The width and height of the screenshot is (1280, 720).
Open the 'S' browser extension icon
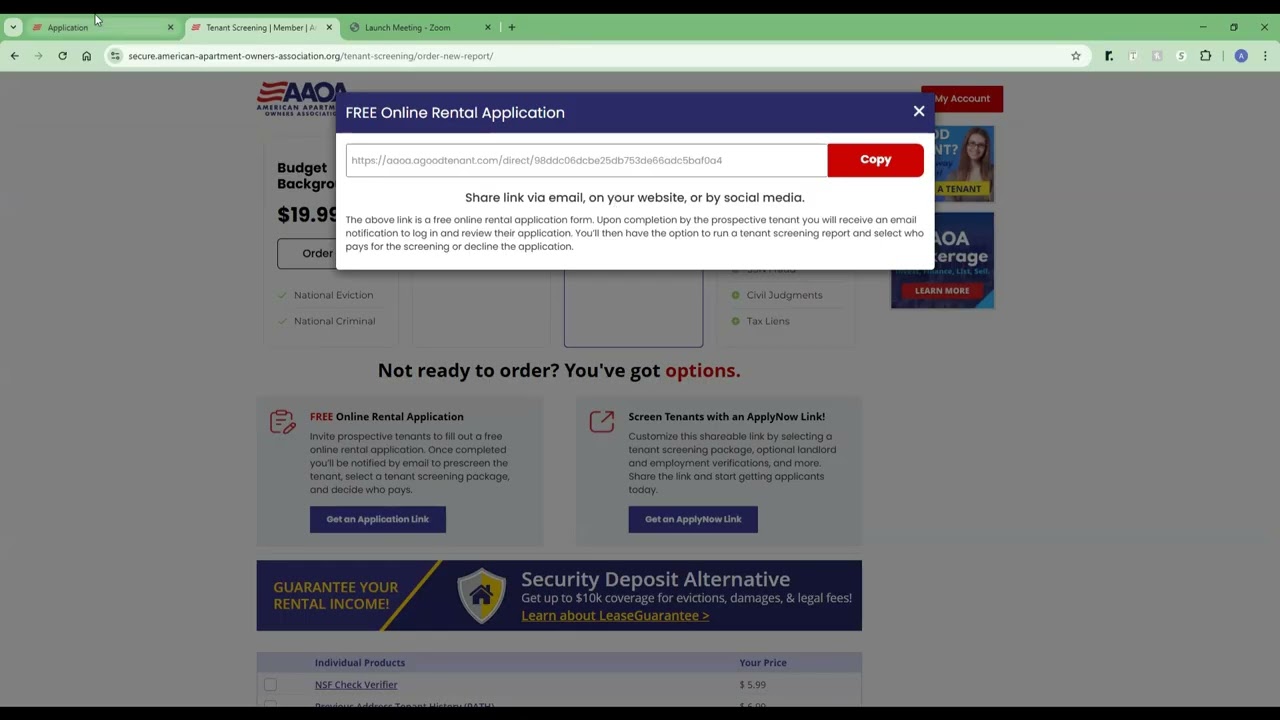tap(1181, 56)
